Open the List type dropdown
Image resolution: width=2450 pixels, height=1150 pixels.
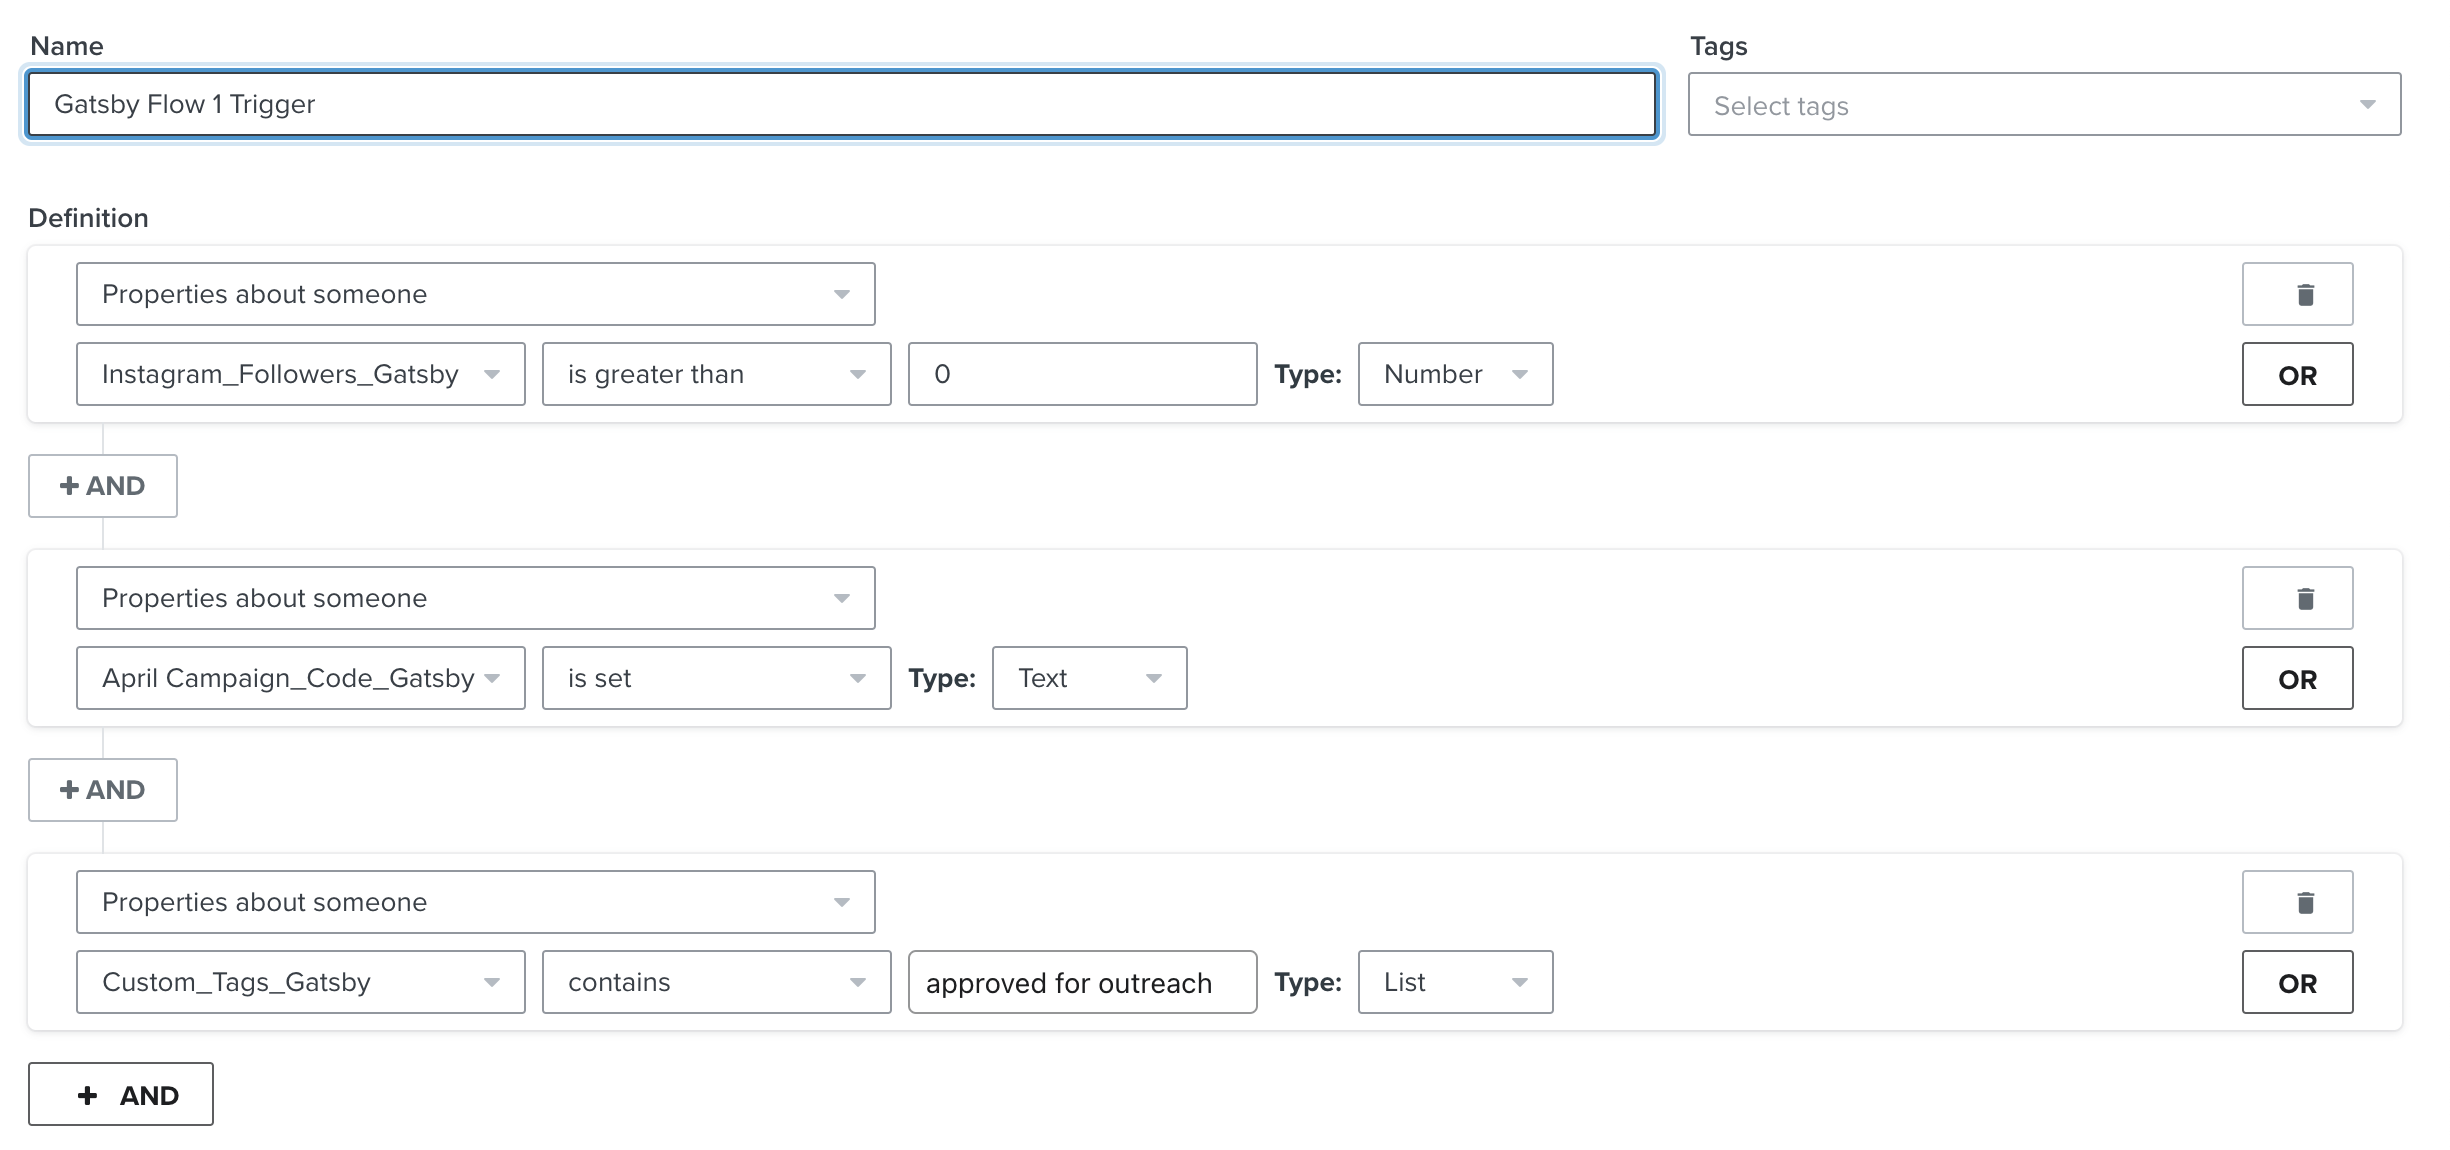click(1455, 982)
